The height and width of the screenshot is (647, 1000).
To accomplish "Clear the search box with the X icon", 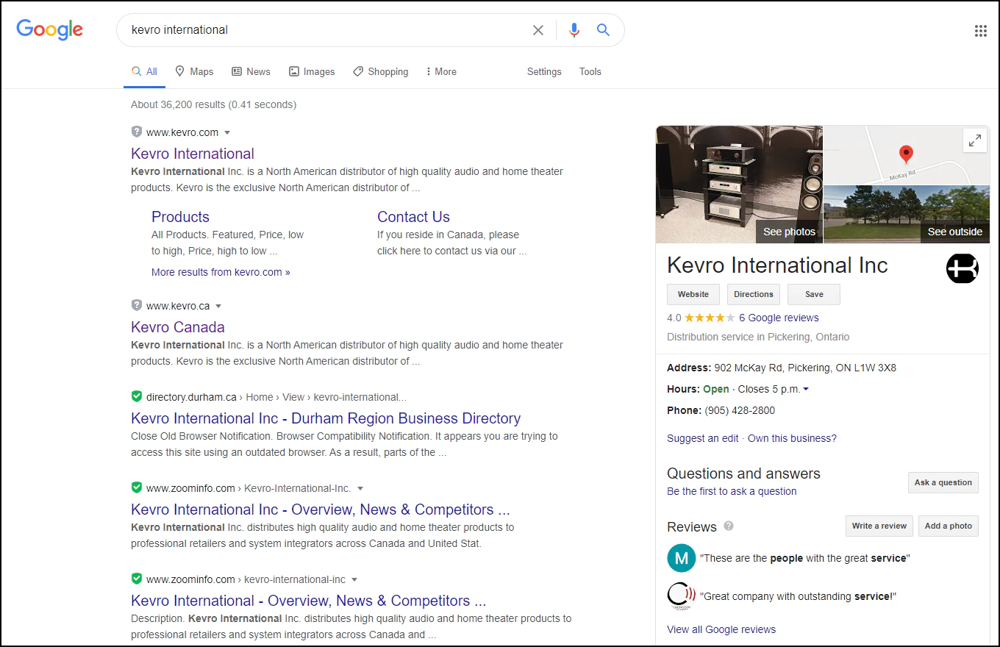I will pyautogui.click(x=538, y=30).
